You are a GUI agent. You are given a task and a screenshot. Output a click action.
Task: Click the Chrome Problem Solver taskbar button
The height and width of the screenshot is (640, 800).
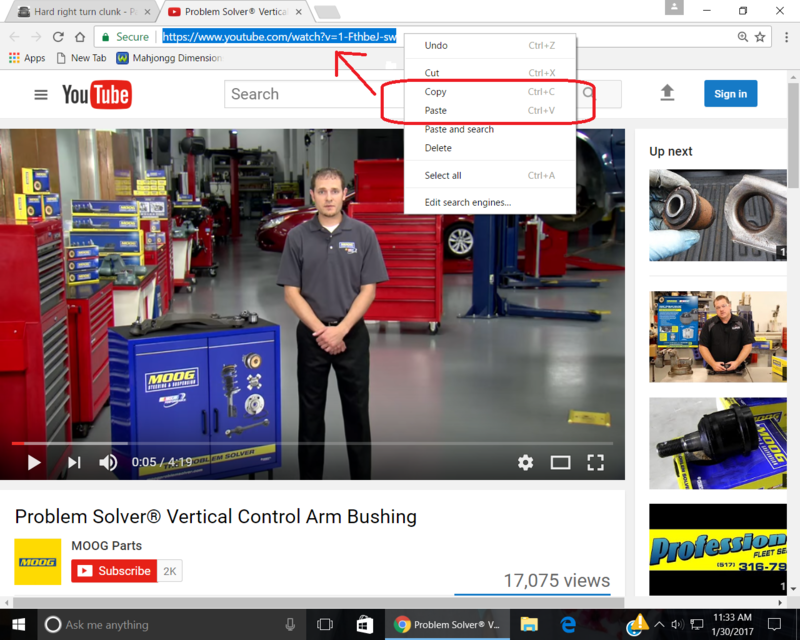447,624
